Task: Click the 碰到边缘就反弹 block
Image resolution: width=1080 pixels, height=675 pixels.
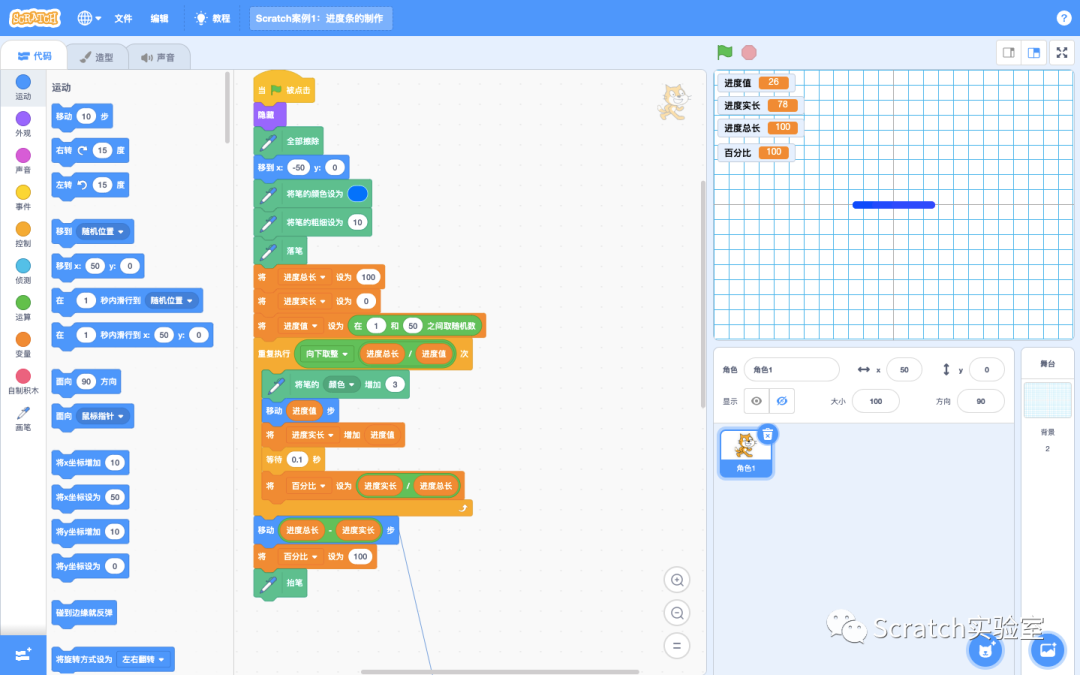Action: (84, 613)
